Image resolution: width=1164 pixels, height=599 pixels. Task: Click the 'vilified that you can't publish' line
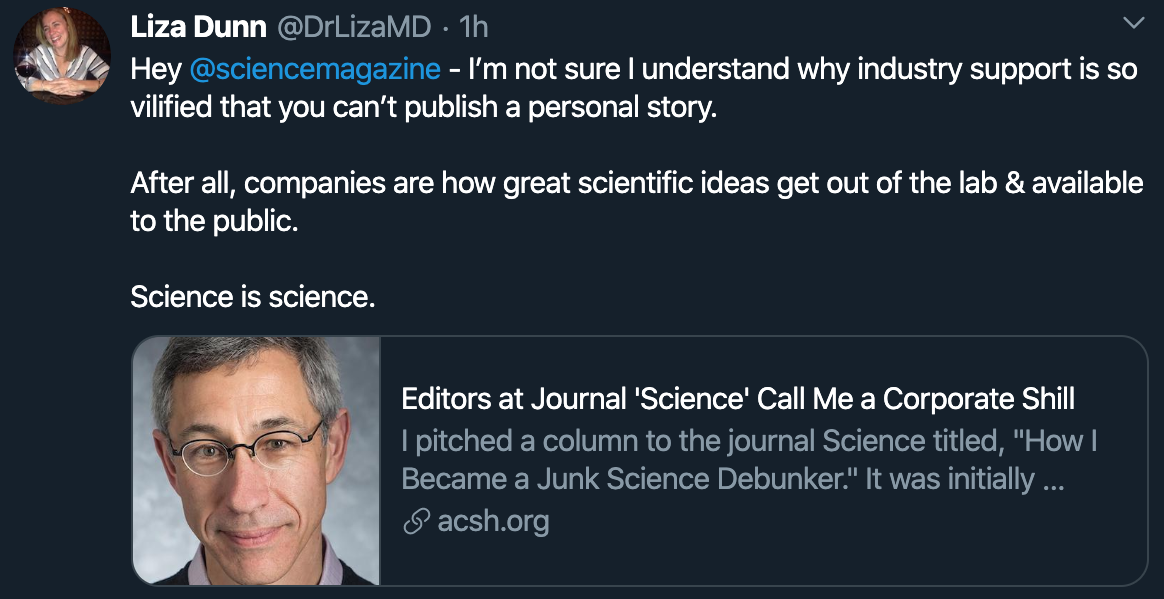423,107
